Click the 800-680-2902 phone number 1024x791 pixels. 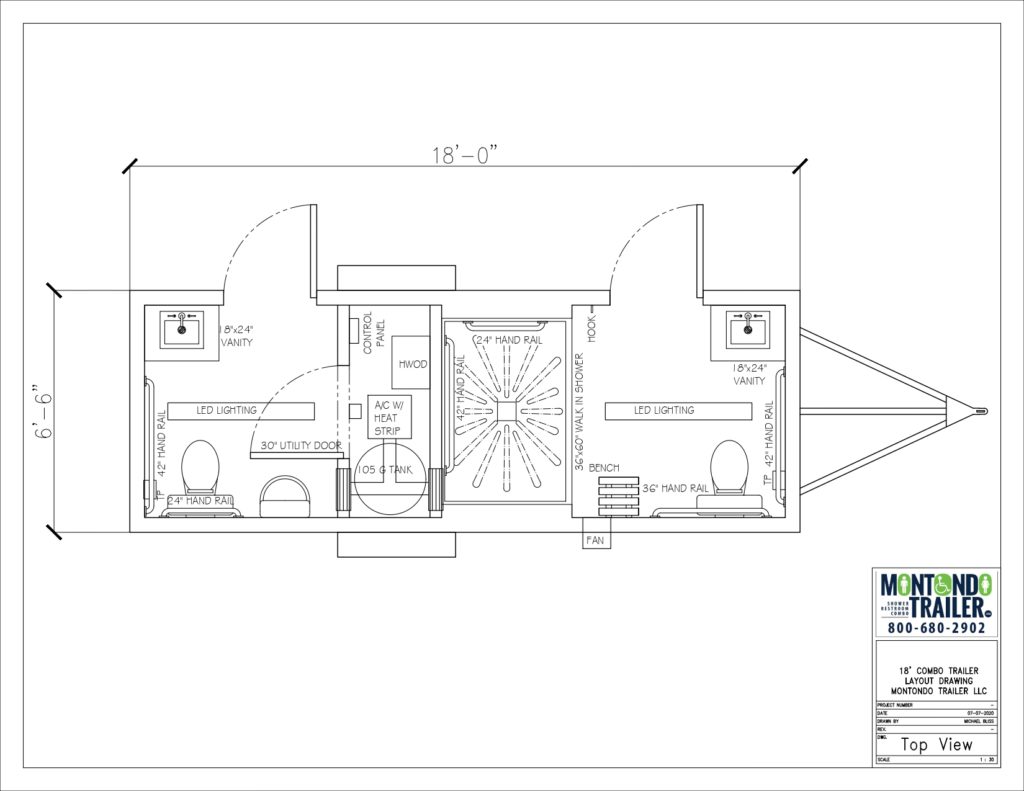pos(936,628)
